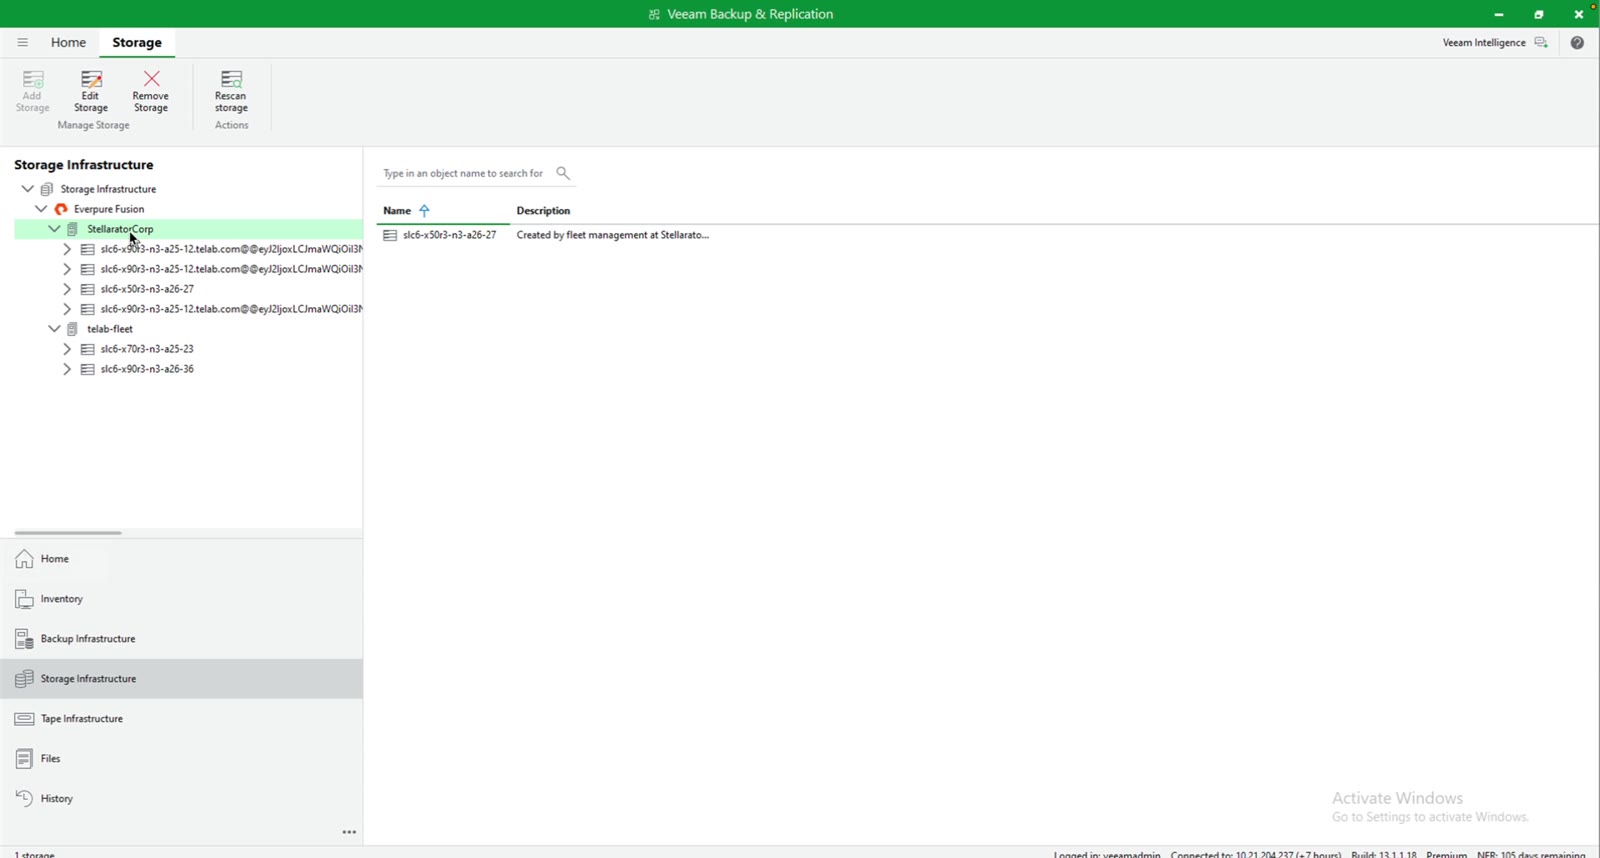This screenshot has height=858, width=1600.
Task: Expand slc6-x50r3-n3-a26-27 tree node
Action: click(x=67, y=289)
